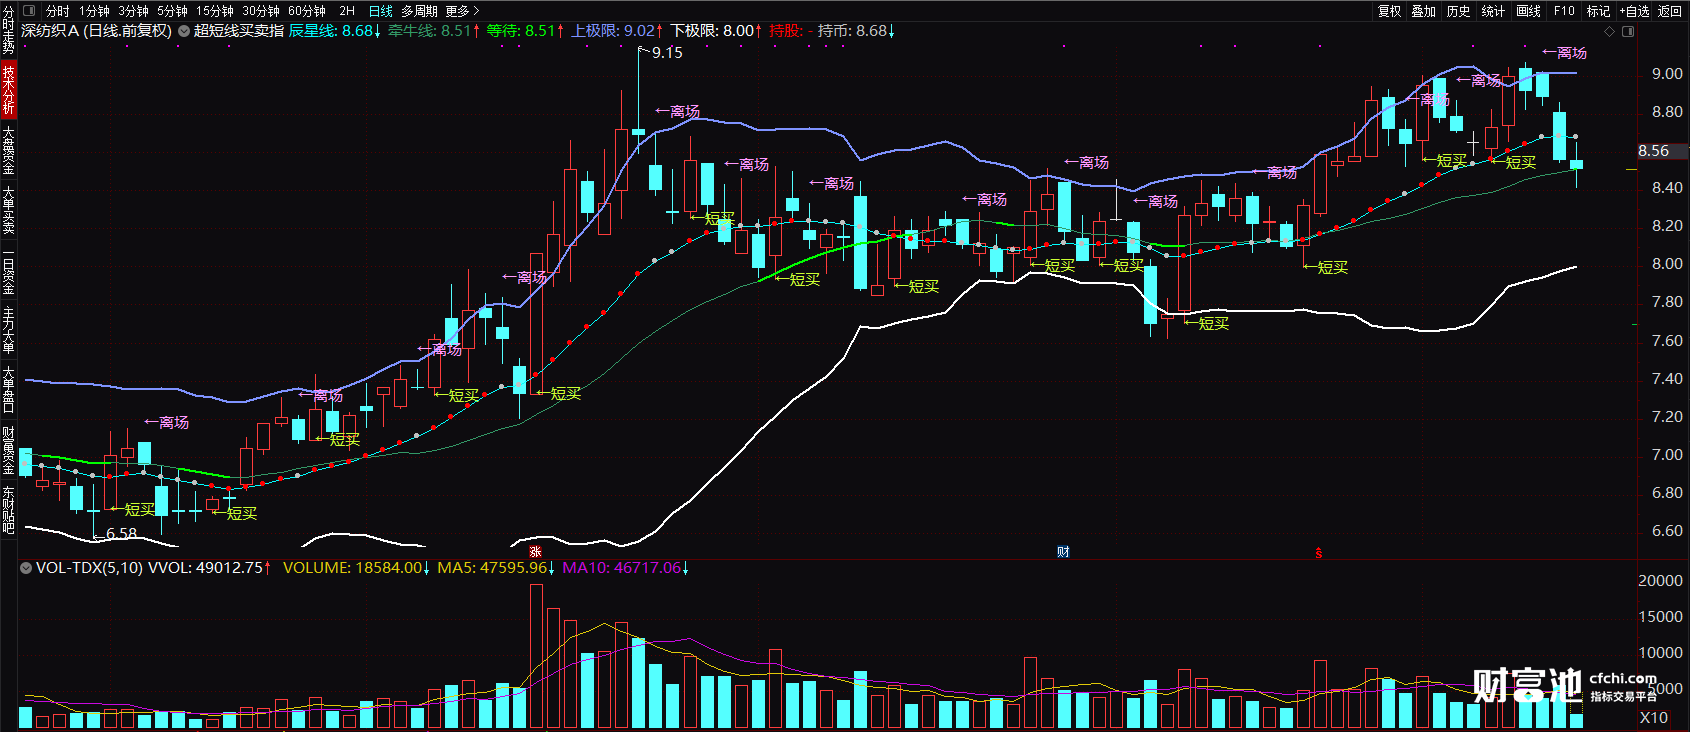
Task: Toggle the right side panel icon
Action: [x=1628, y=31]
